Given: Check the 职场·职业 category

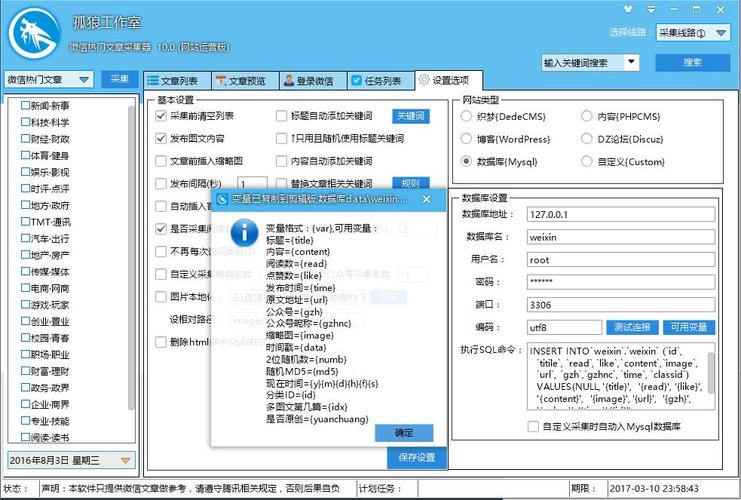Looking at the screenshot, I should coord(26,354).
